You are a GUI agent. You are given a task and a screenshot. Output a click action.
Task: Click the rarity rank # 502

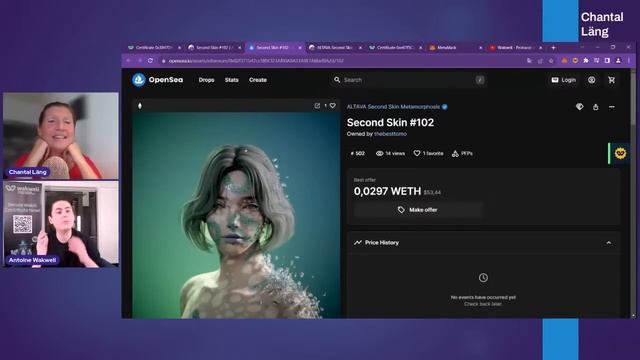pyautogui.click(x=358, y=153)
